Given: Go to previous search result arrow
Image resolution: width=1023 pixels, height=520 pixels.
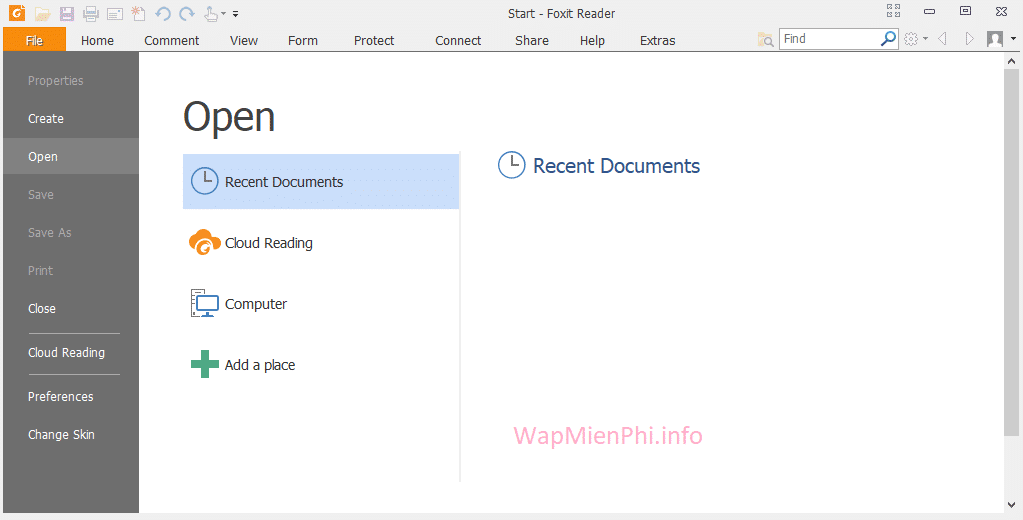Looking at the screenshot, I should [942, 39].
